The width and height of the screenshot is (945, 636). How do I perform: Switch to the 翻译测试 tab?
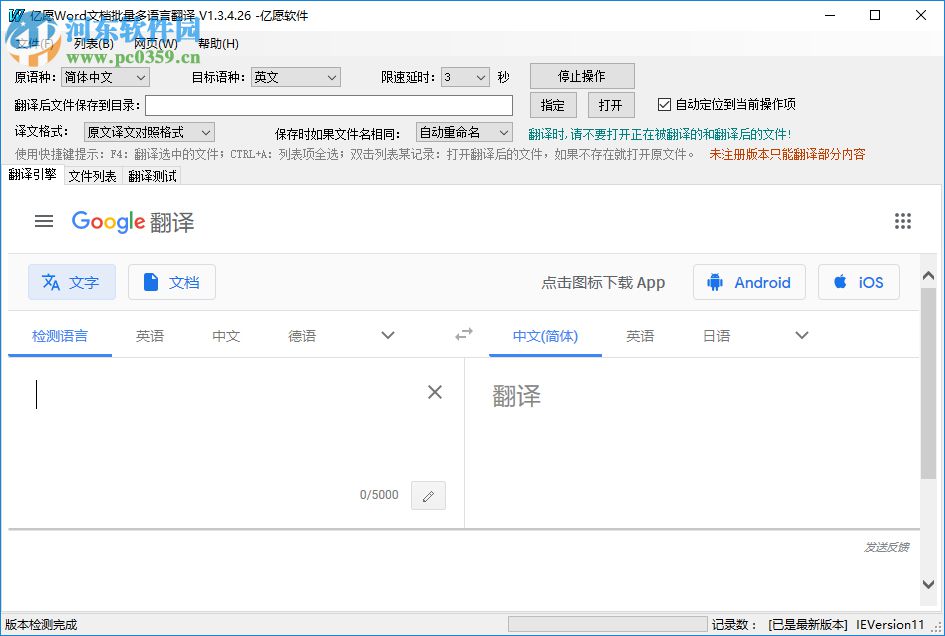(150, 176)
